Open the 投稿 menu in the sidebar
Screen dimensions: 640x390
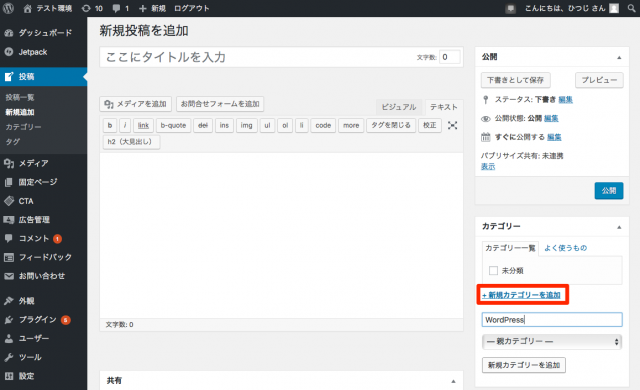pyautogui.click(x=43, y=76)
